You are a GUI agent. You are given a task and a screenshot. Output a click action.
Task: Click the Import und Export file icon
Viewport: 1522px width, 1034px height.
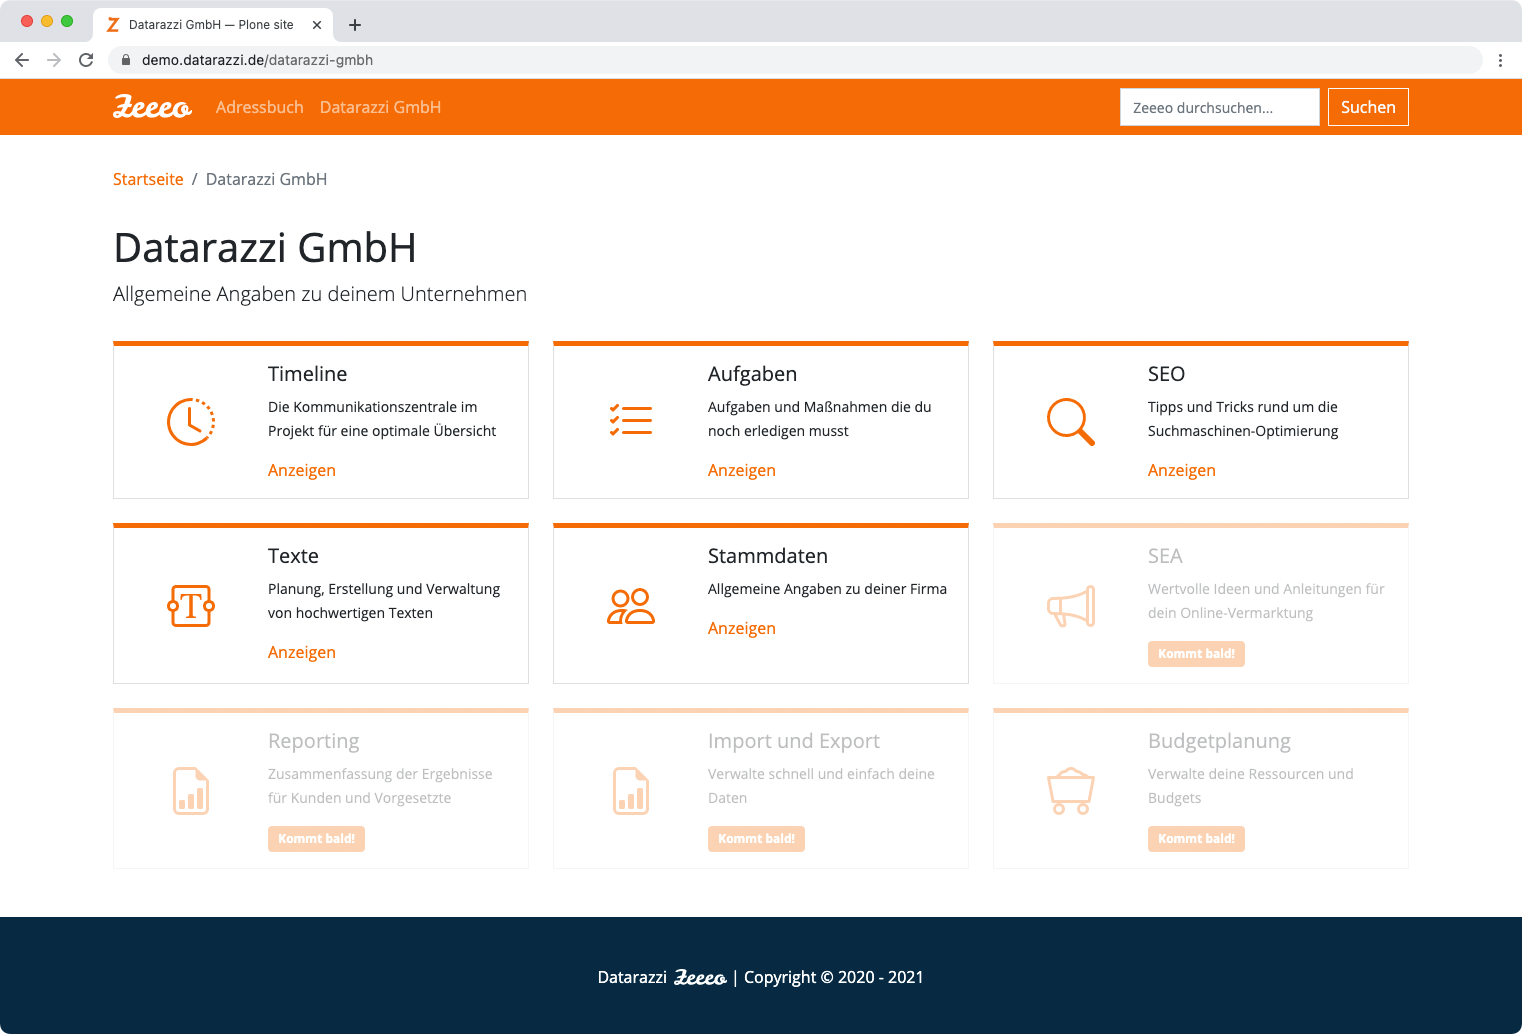[x=631, y=791]
